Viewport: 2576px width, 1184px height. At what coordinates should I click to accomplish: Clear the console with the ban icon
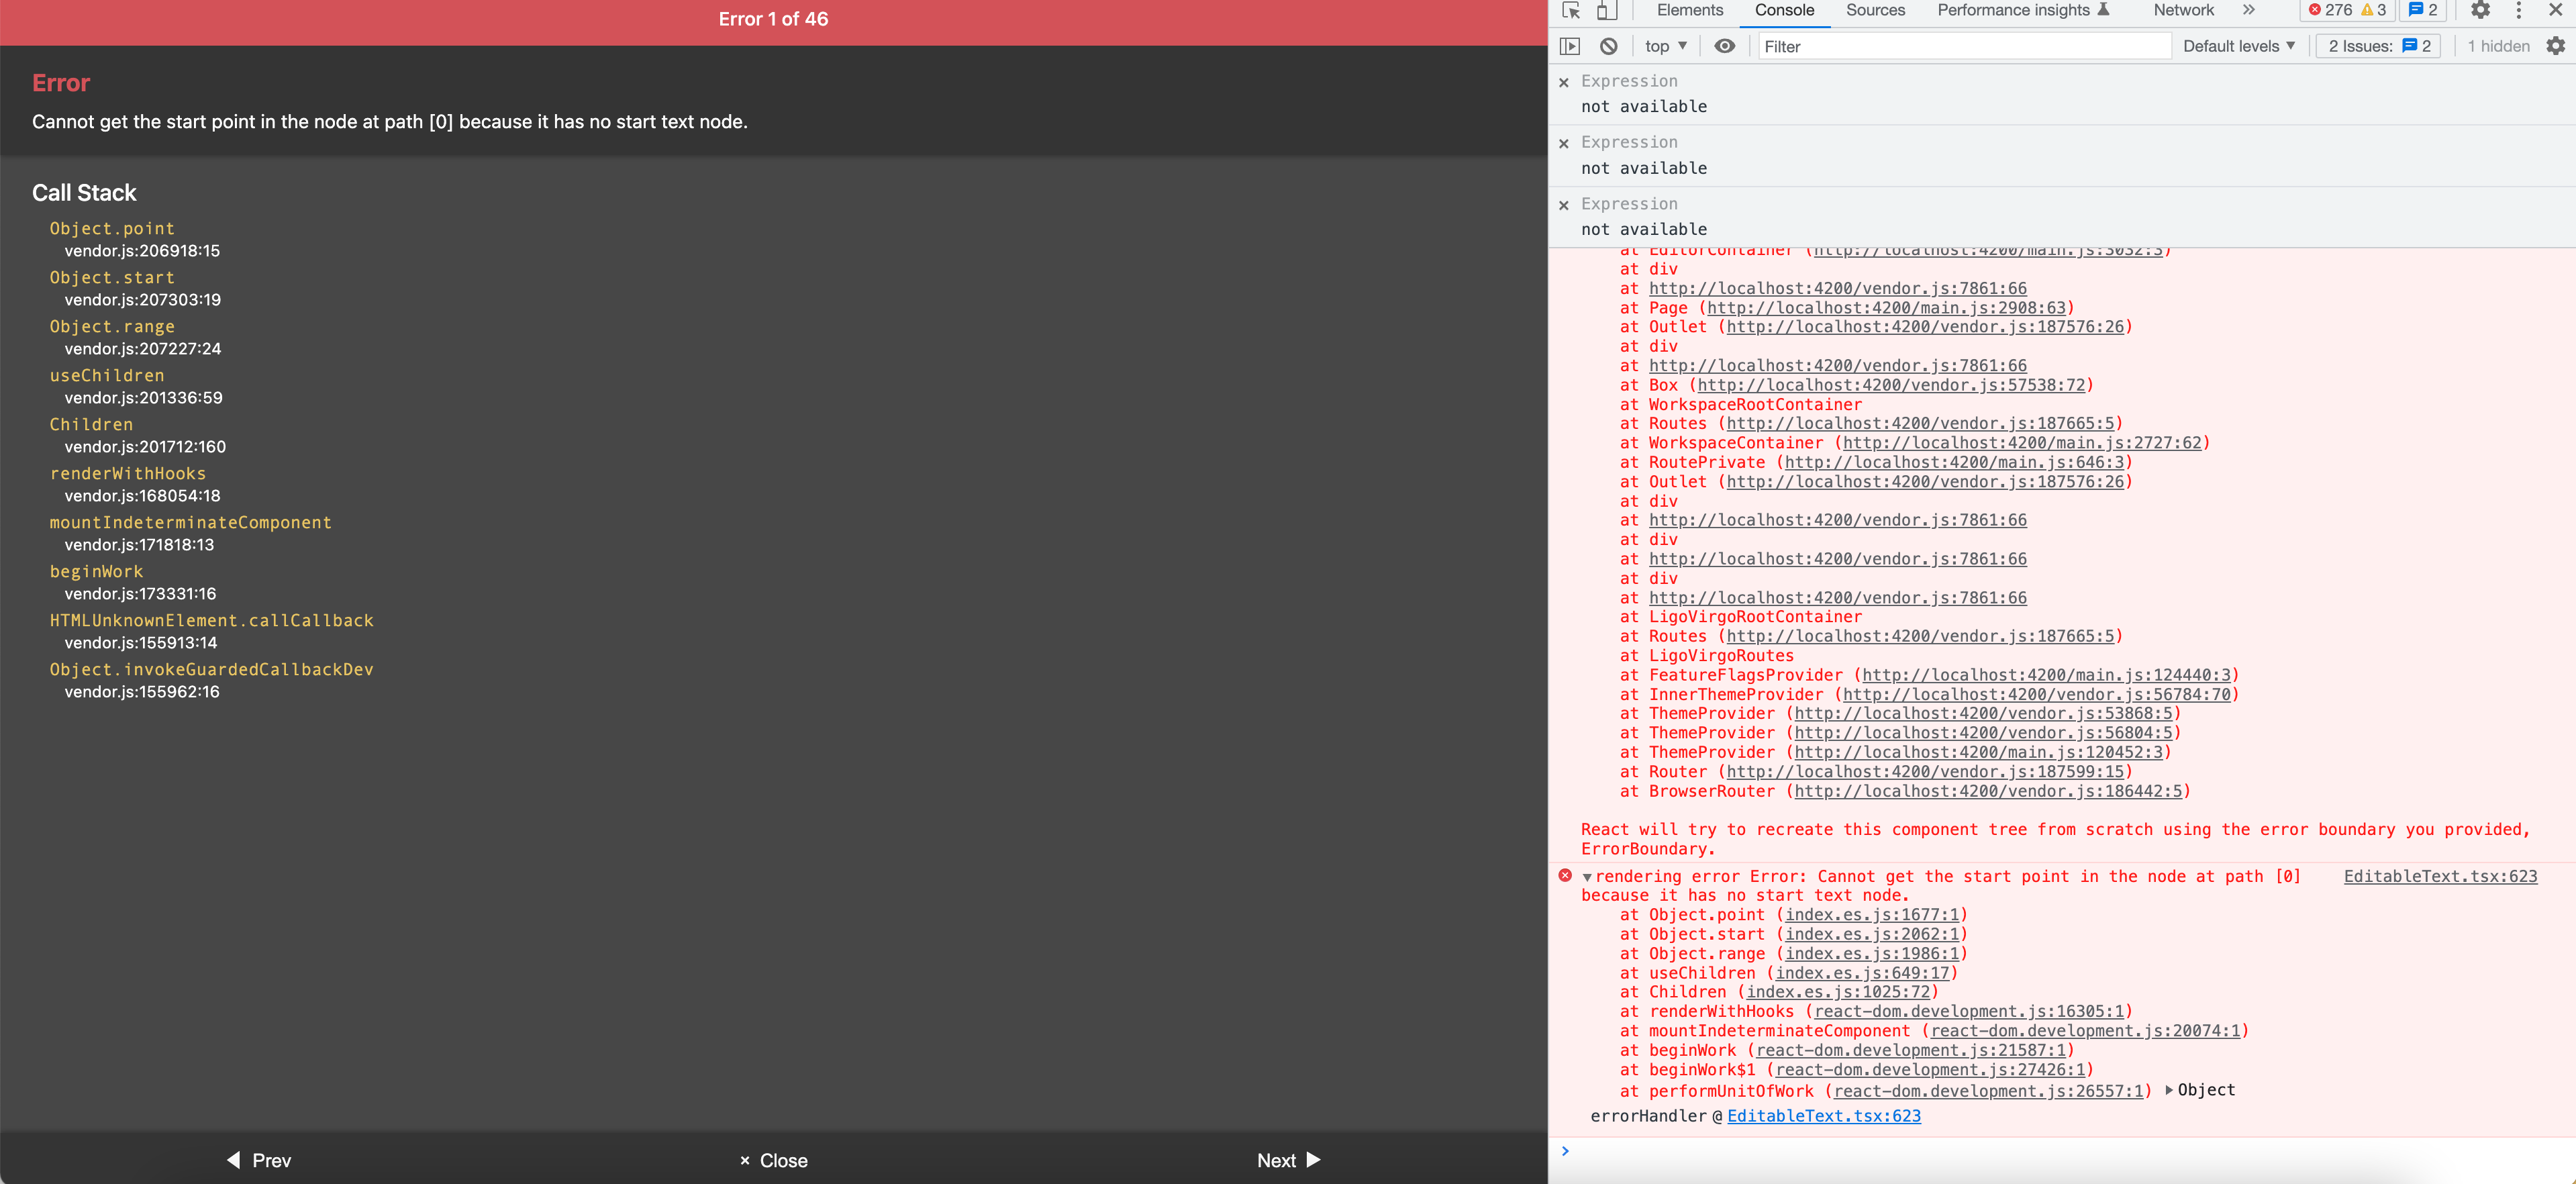[1608, 46]
